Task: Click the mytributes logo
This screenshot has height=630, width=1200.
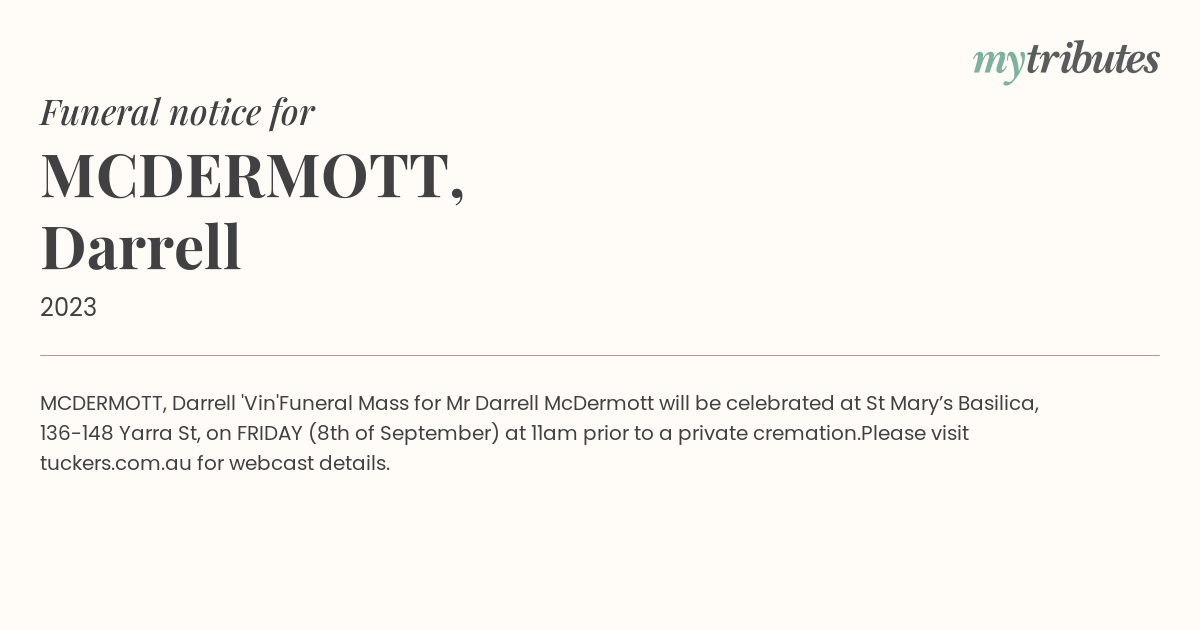Action: click(x=1066, y=61)
